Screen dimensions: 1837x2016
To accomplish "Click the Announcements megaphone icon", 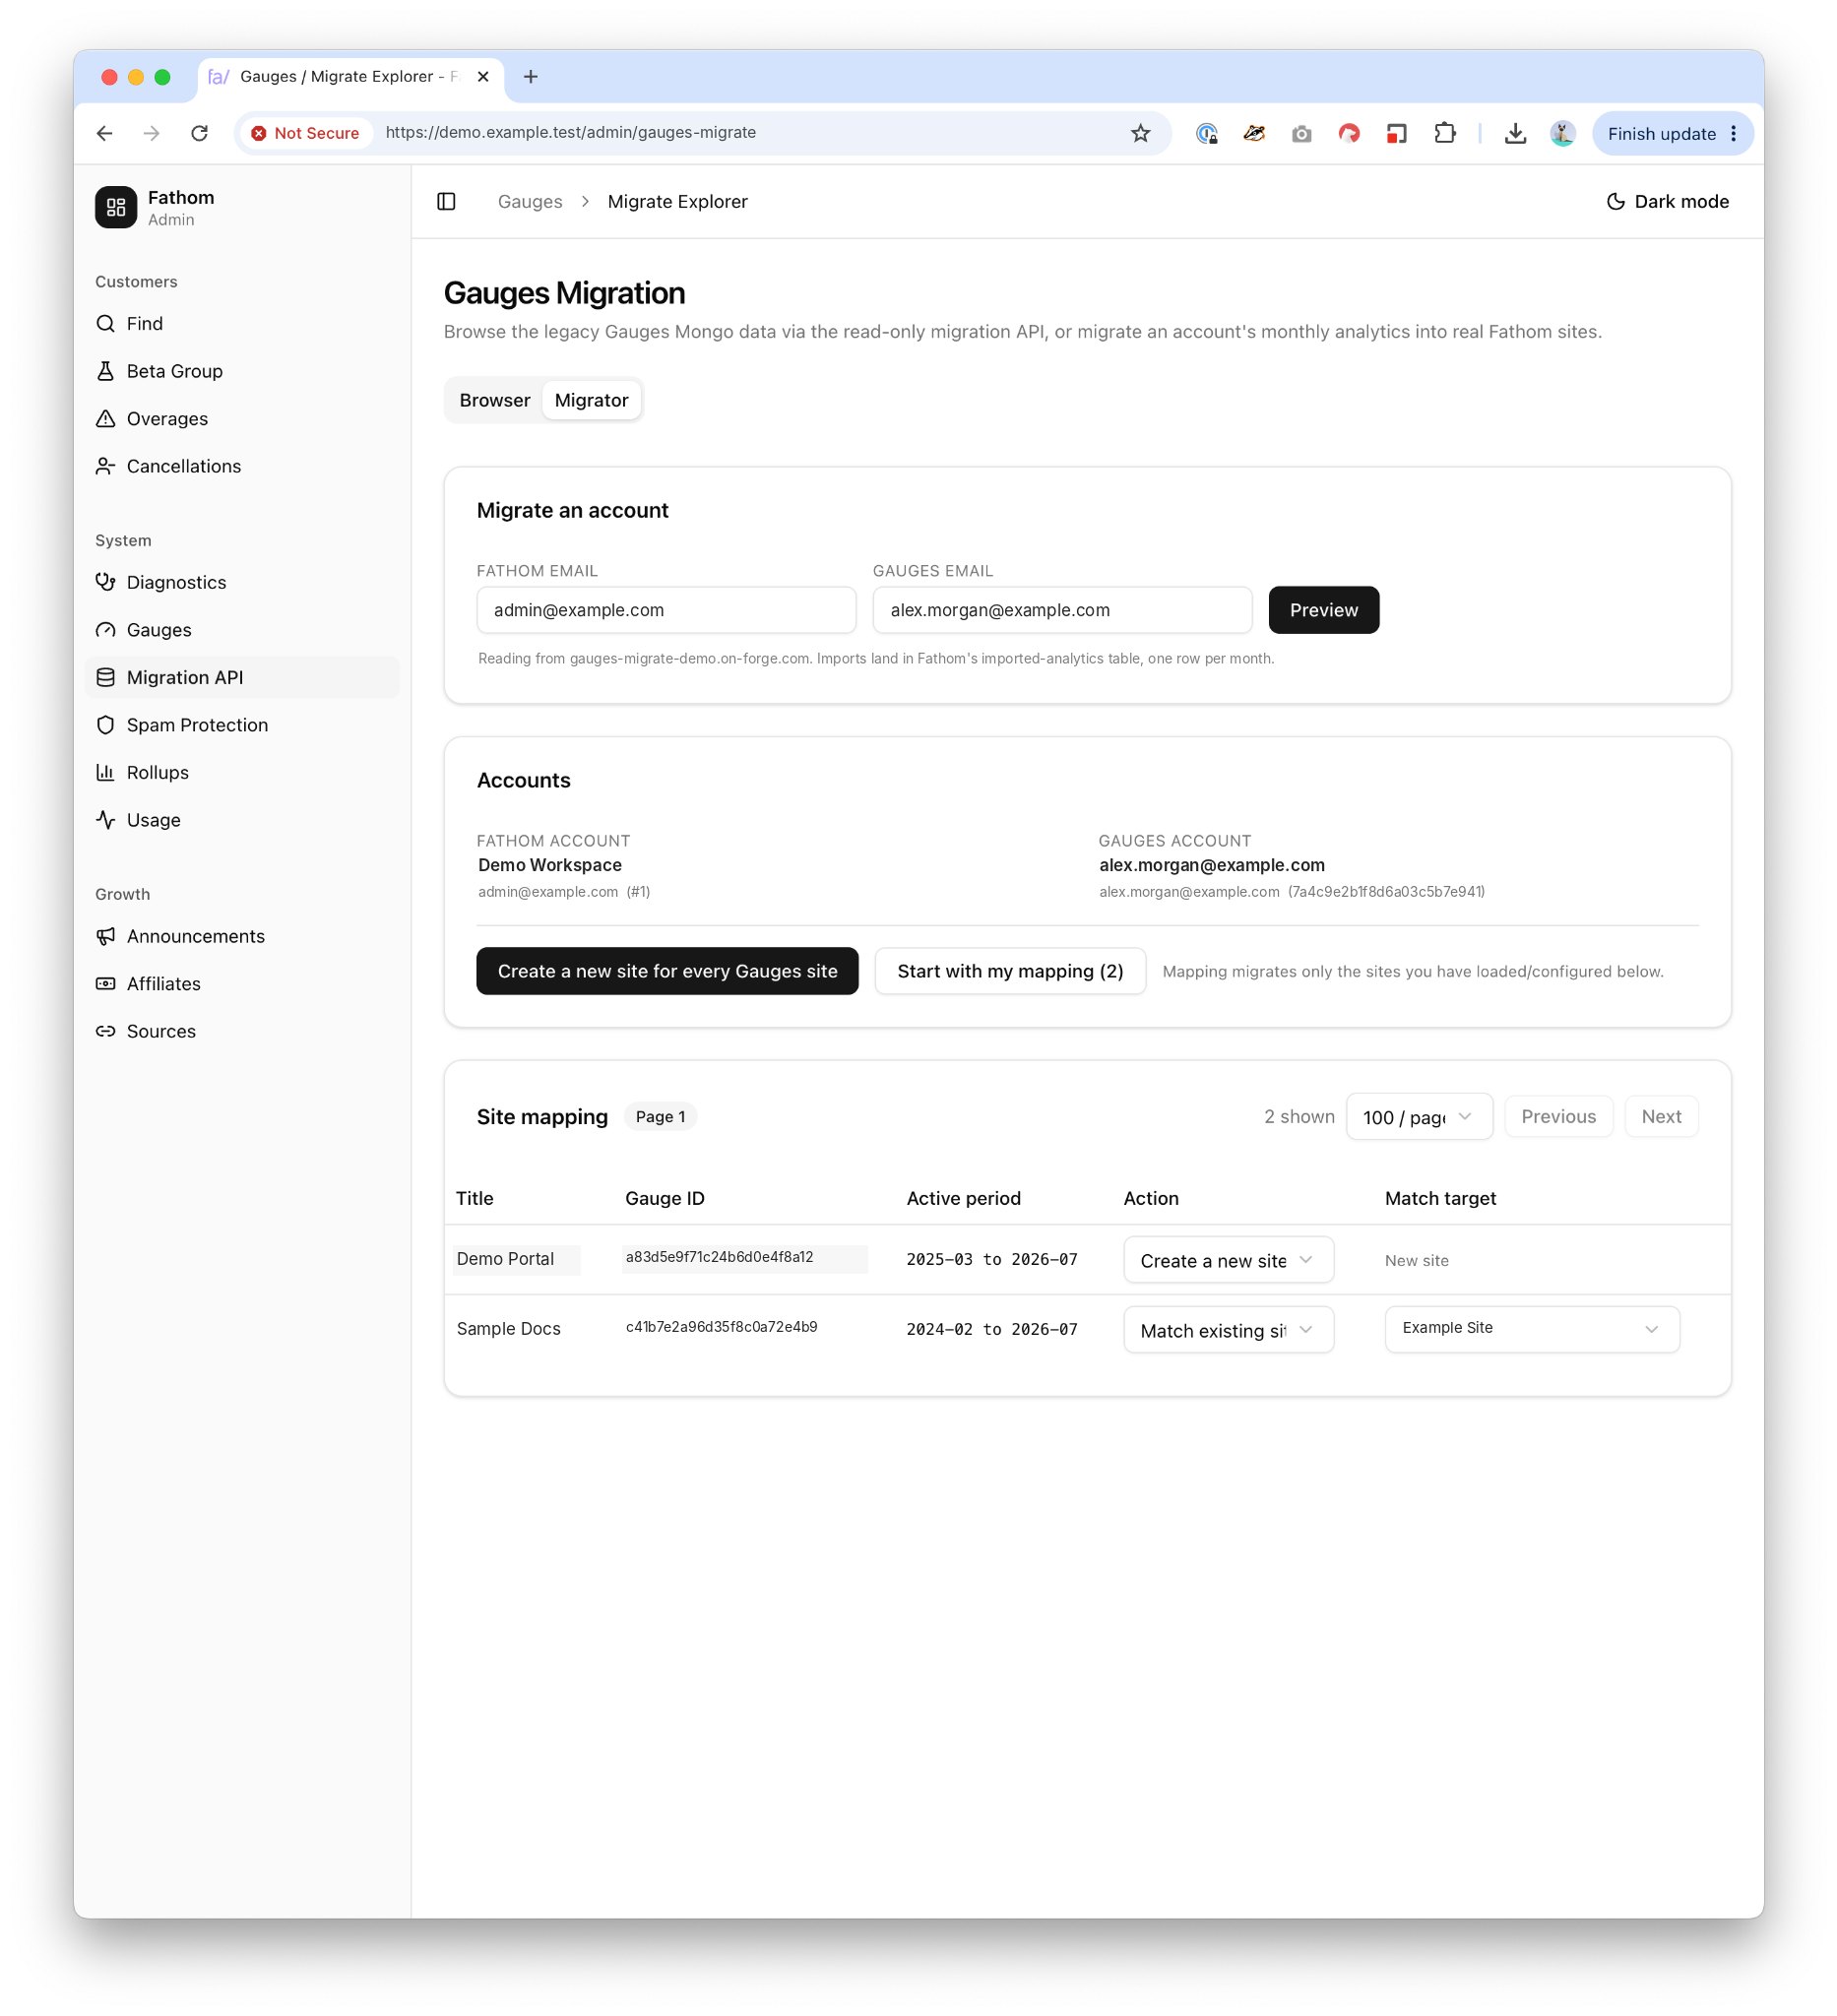I will (x=105, y=936).
